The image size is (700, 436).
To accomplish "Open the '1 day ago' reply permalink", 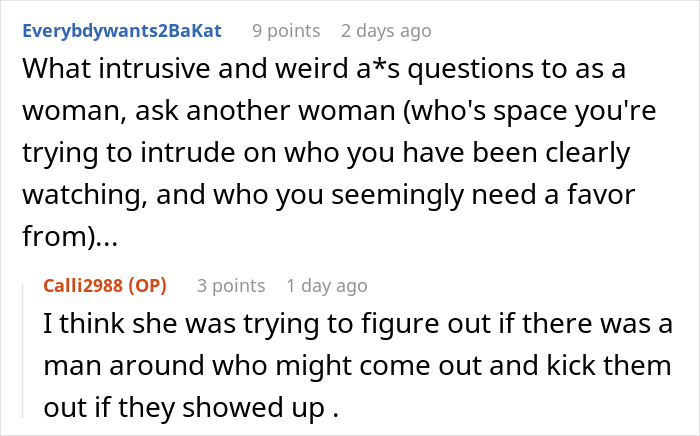I will (327, 286).
